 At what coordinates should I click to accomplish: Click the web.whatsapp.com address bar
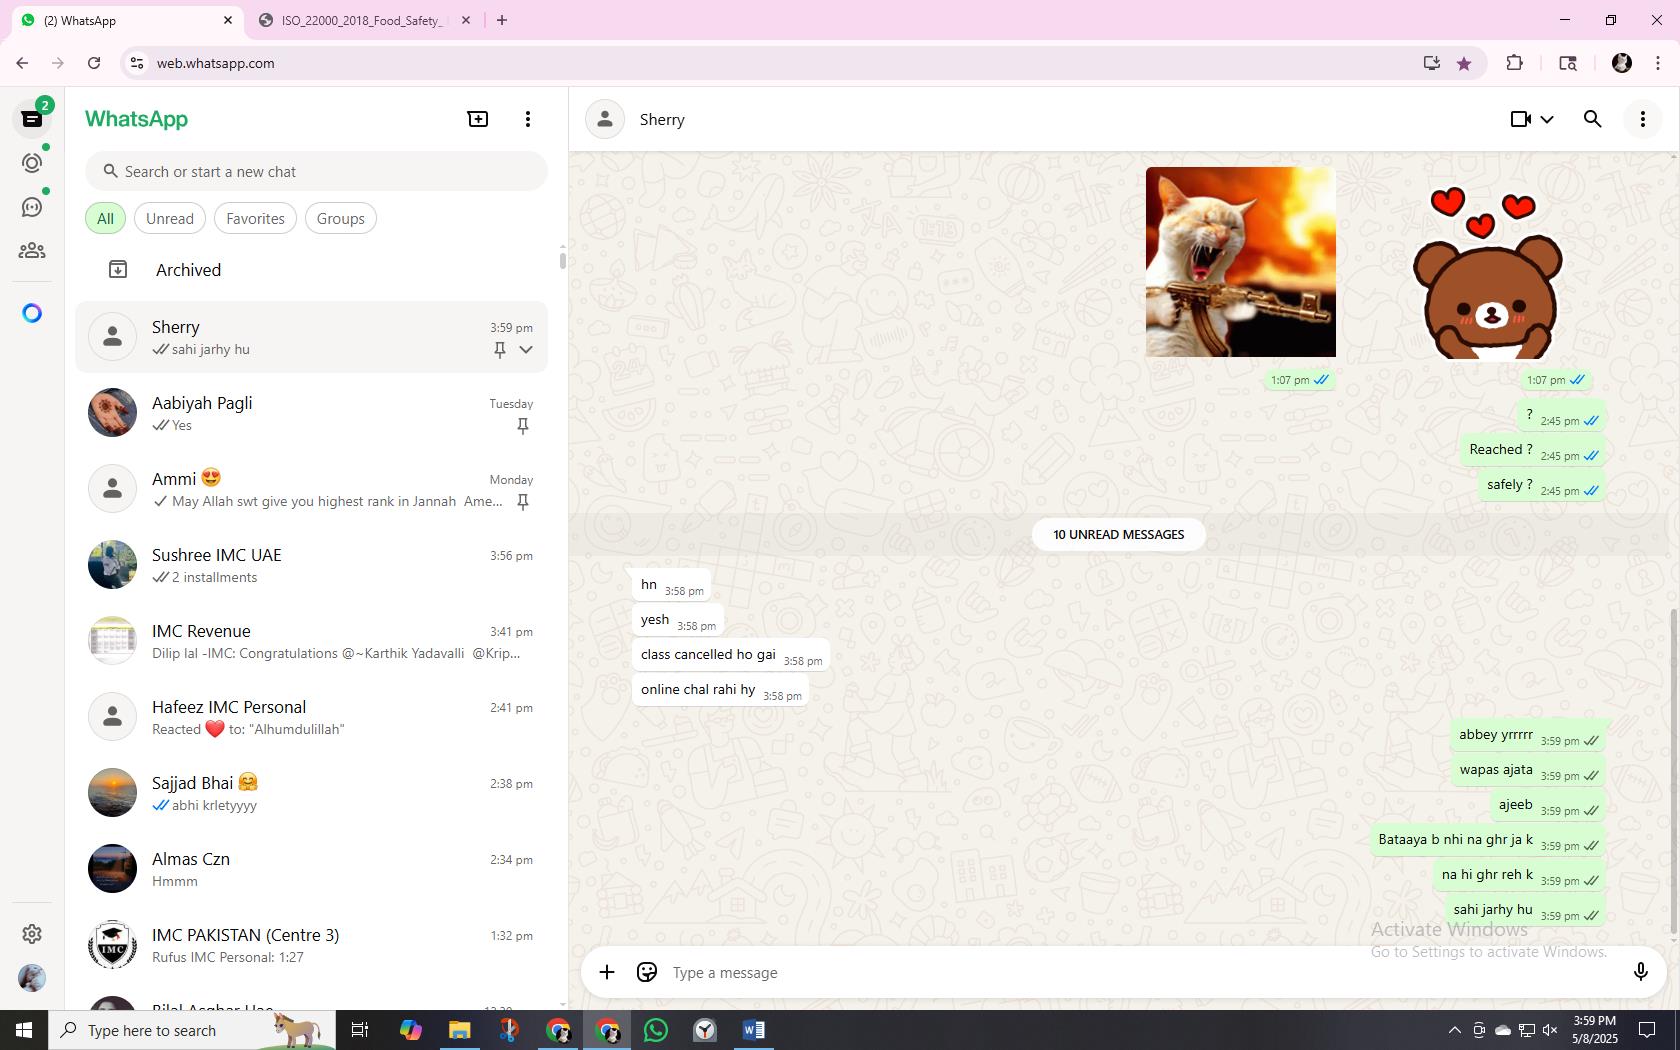click(x=780, y=63)
